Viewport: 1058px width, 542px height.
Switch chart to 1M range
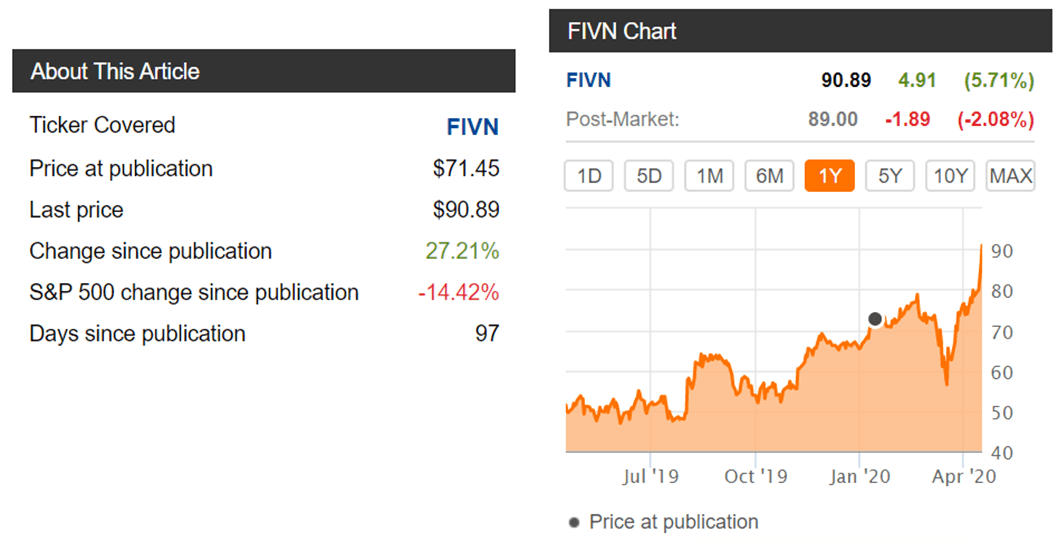coord(709,176)
